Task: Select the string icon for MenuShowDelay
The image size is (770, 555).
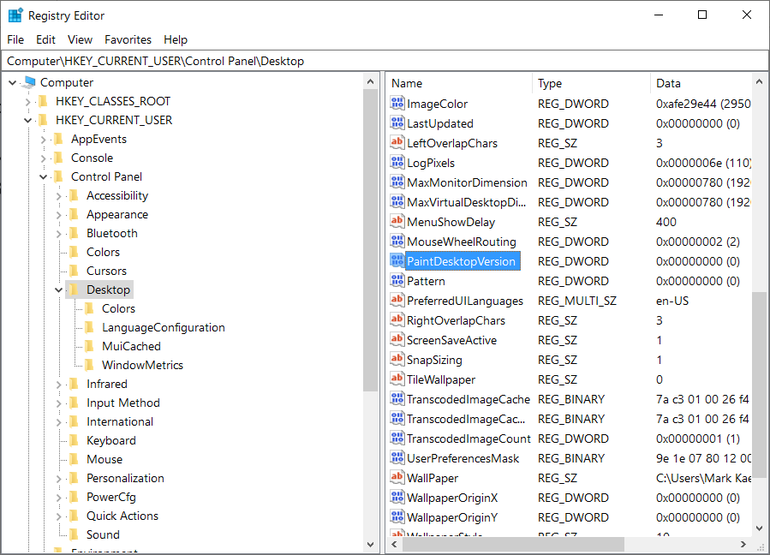Action: pos(397,222)
